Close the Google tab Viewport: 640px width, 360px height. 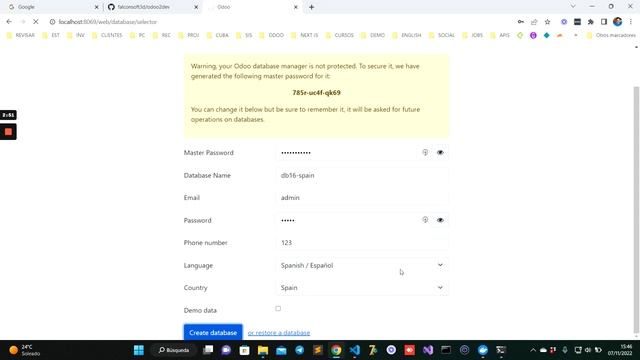[97, 7]
